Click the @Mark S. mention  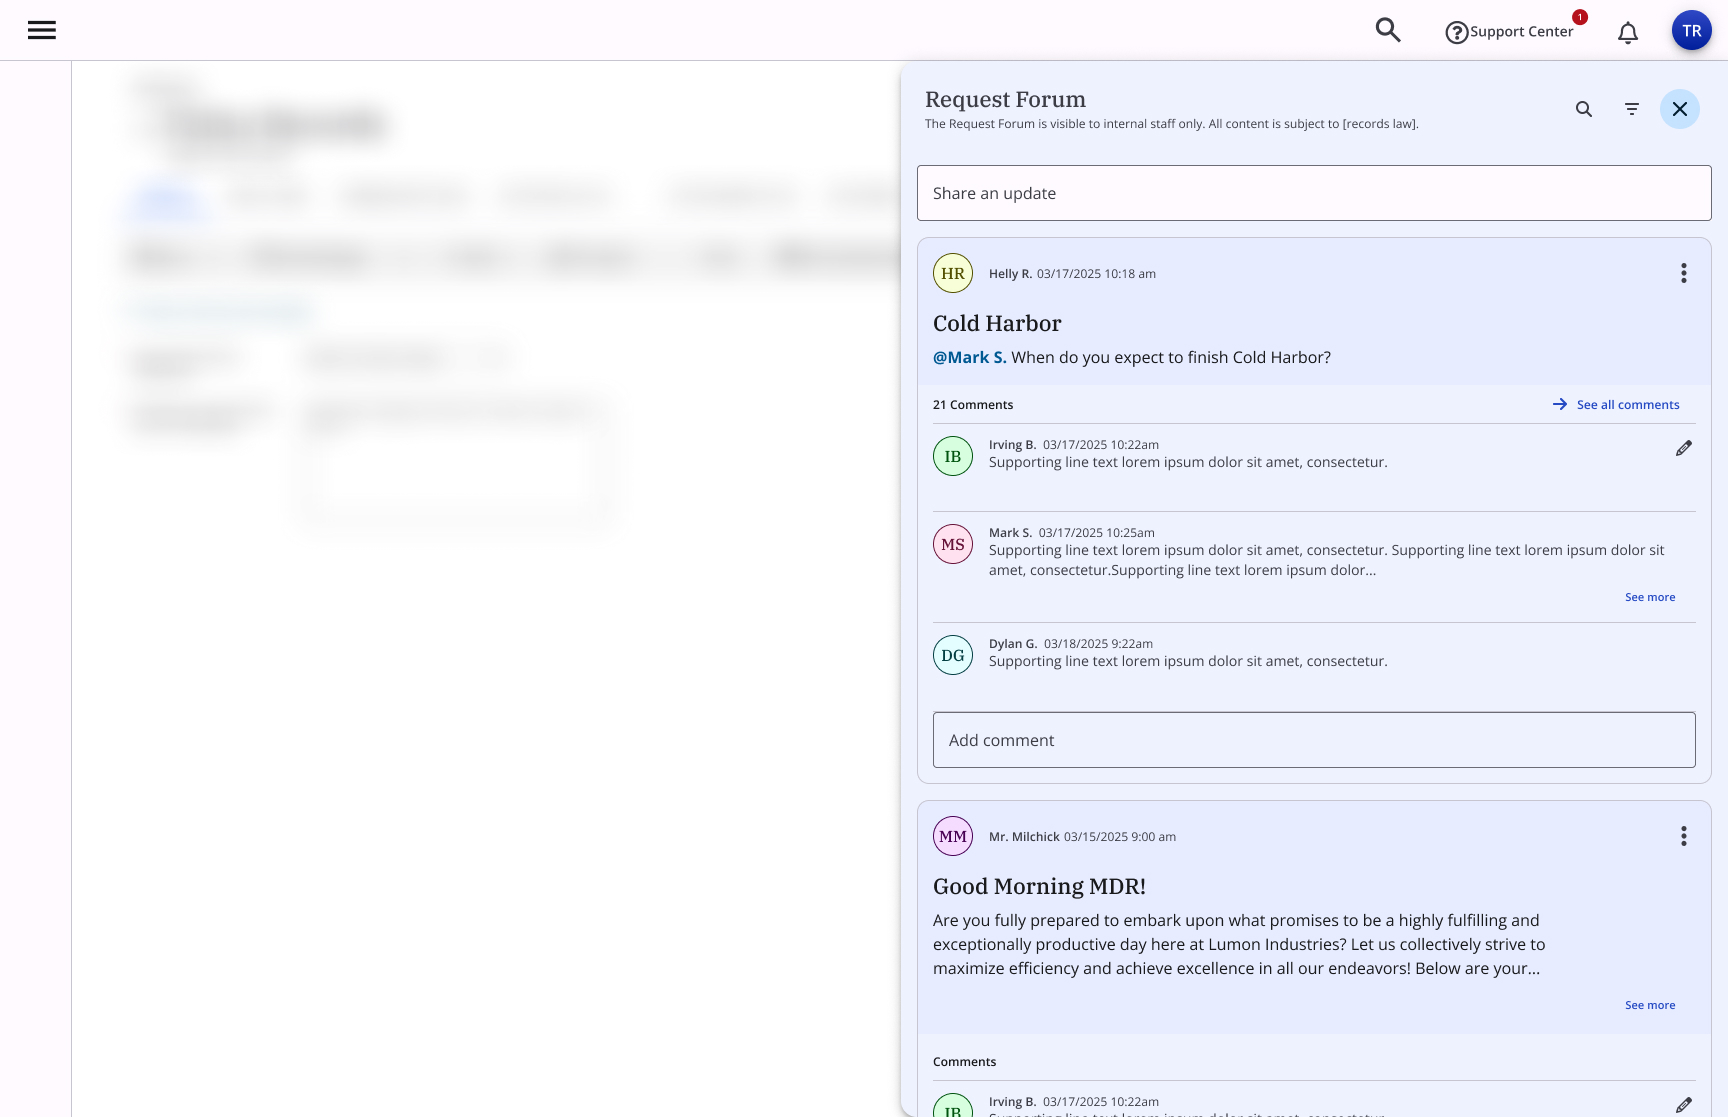pyautogui.click(x=970, y=357)
